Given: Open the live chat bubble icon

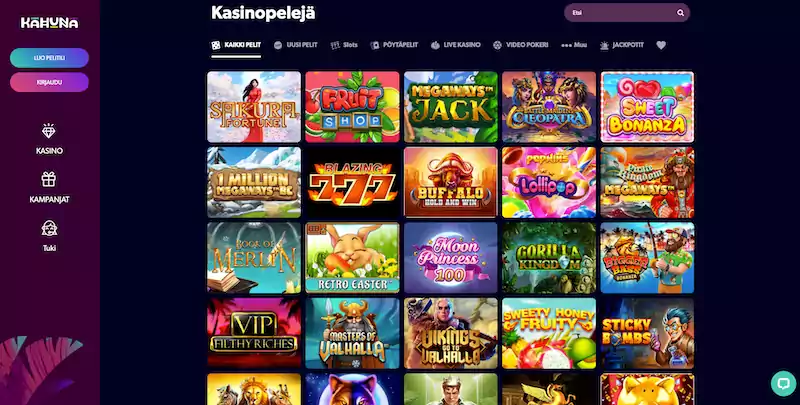Looking at the screenshot, I should (783, 383).
